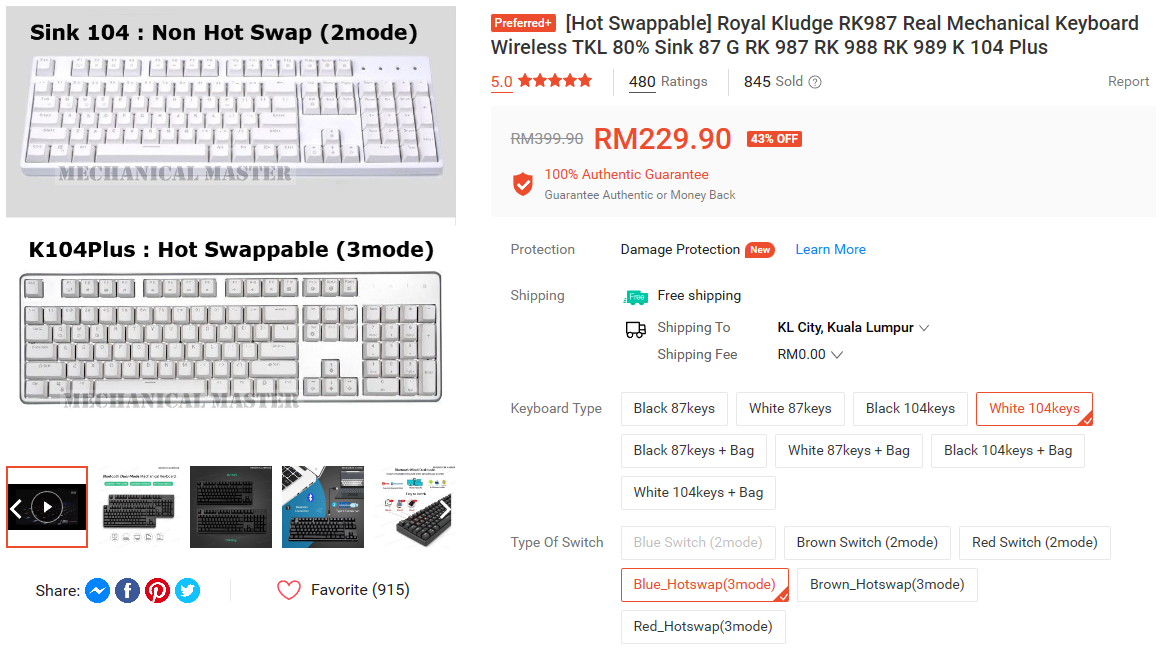Pick Red Switch (2mode) option
The height and width of the screenshot is (660, 1169).
pos(1034,543)
